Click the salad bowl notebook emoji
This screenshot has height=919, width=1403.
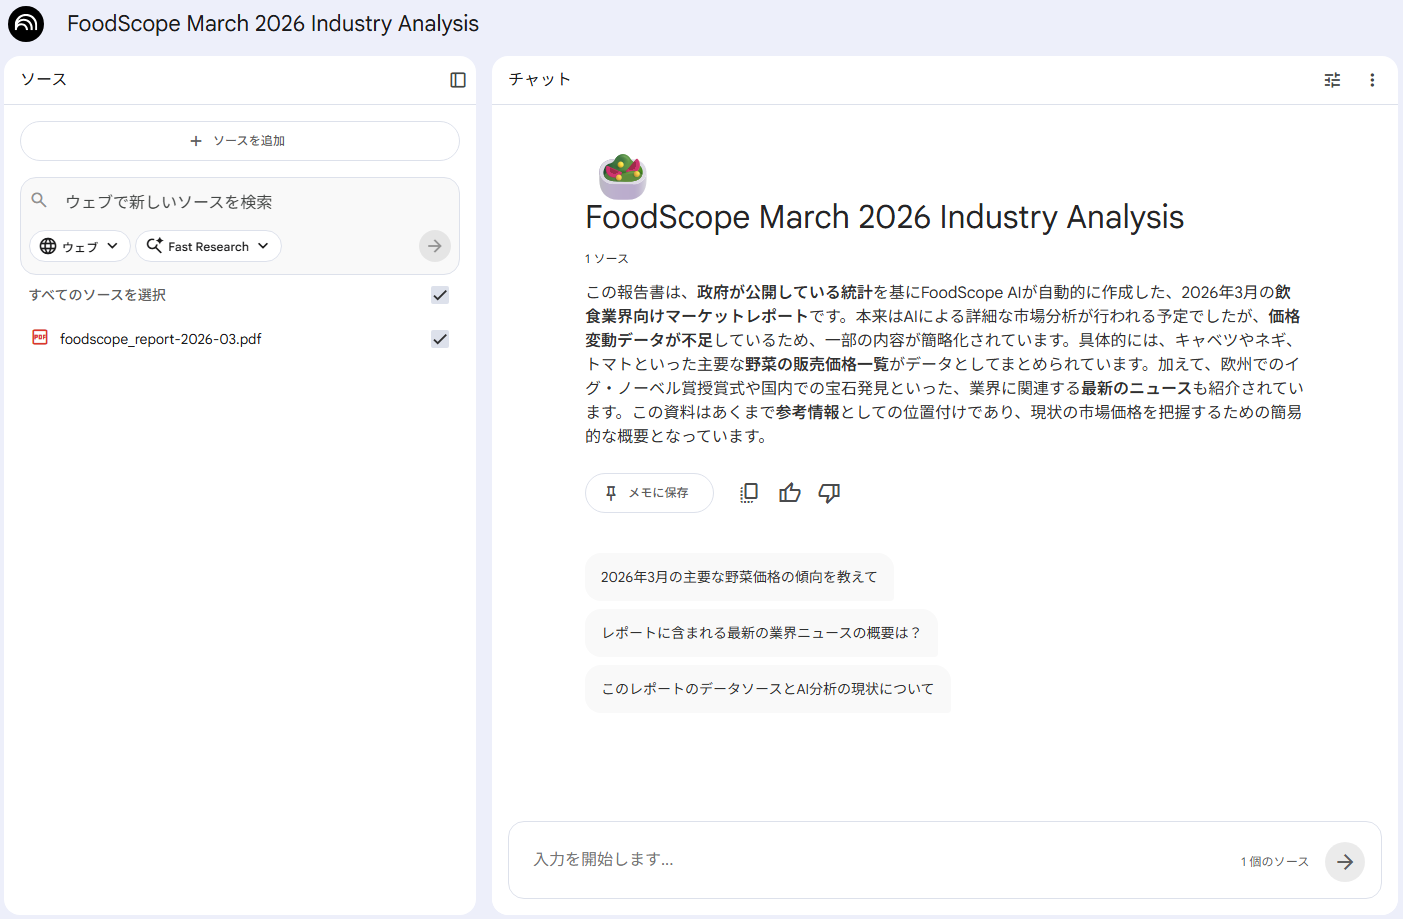coord(622,177)
